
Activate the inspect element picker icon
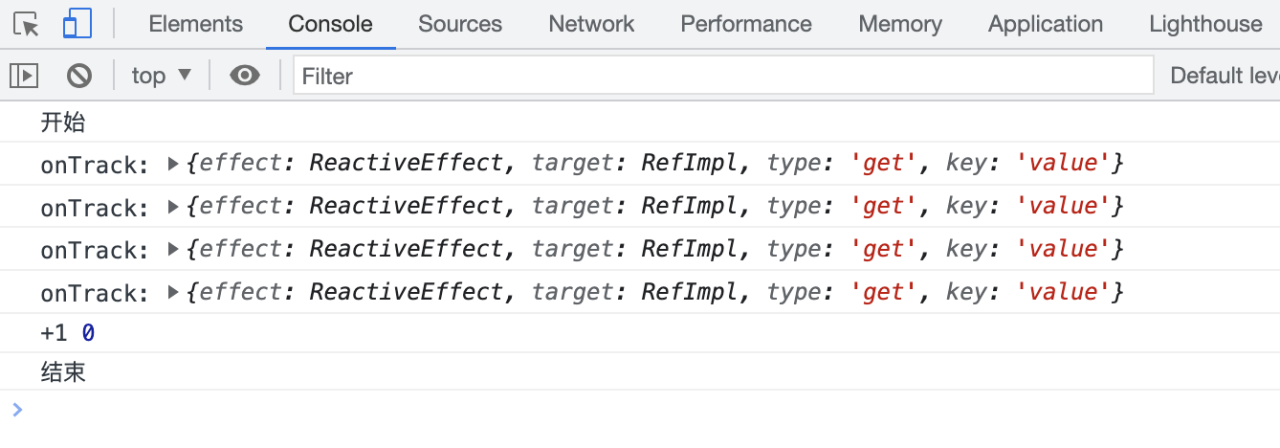pyautogui.click(x=27, y=24)
